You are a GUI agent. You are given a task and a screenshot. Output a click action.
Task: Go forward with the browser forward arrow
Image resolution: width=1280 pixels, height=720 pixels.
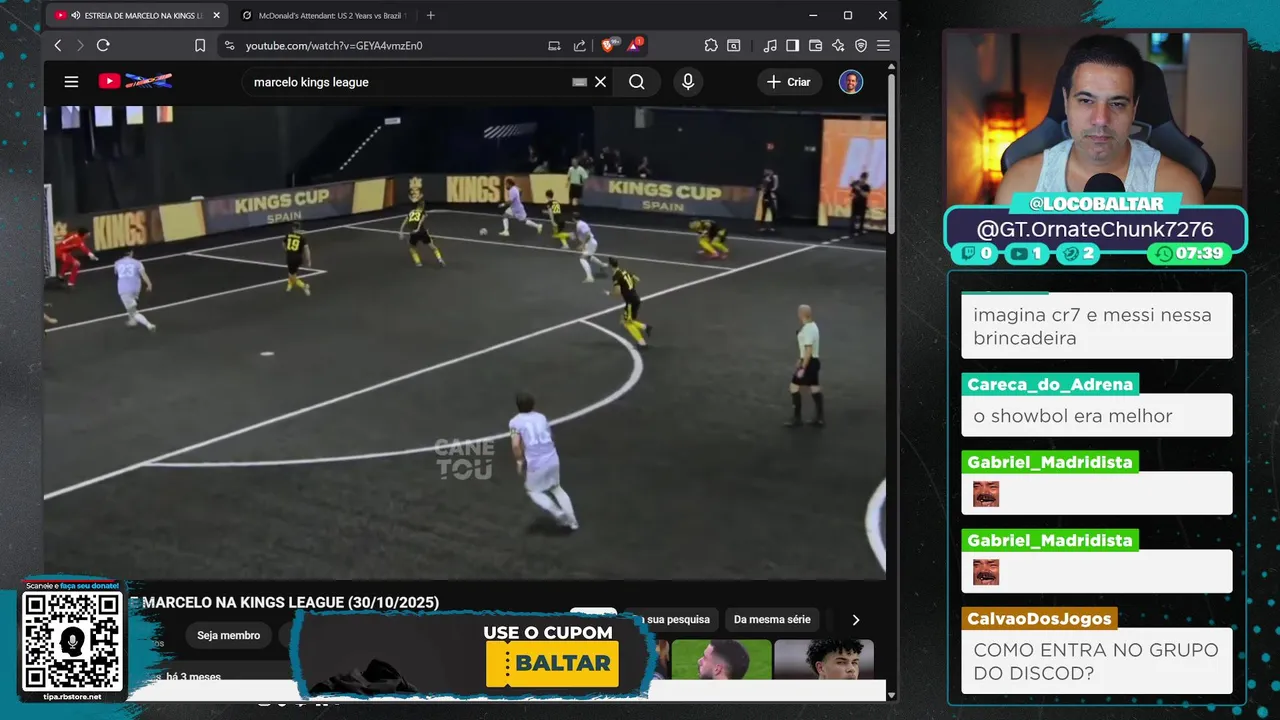80,45
